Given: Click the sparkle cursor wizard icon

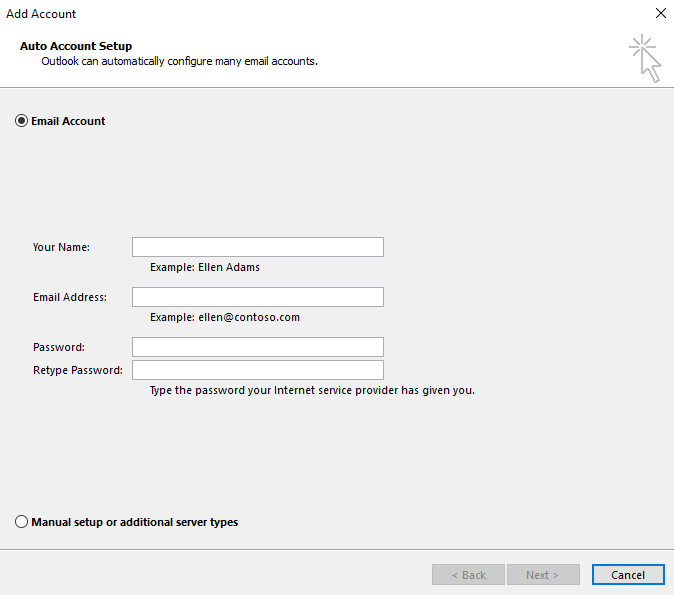Looking at the screenshot, I should coord(645,58).
